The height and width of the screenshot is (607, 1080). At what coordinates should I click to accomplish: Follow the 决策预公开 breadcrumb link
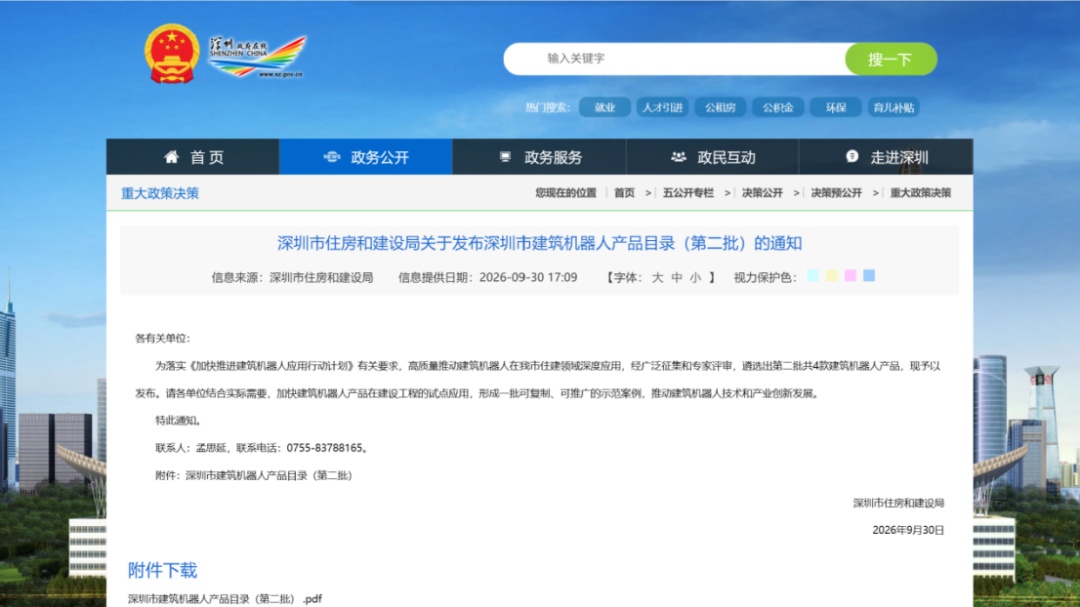point(836,193)
